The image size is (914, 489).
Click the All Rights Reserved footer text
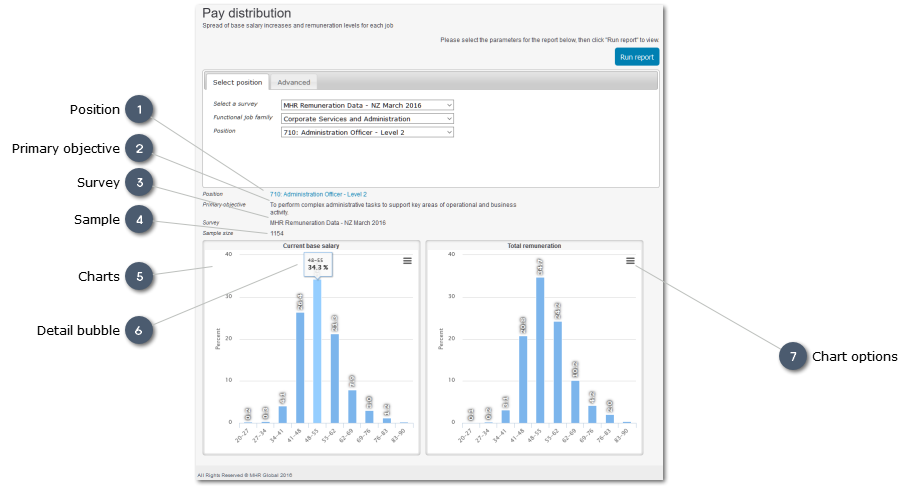pyautogui.click(x=245, y=476)
